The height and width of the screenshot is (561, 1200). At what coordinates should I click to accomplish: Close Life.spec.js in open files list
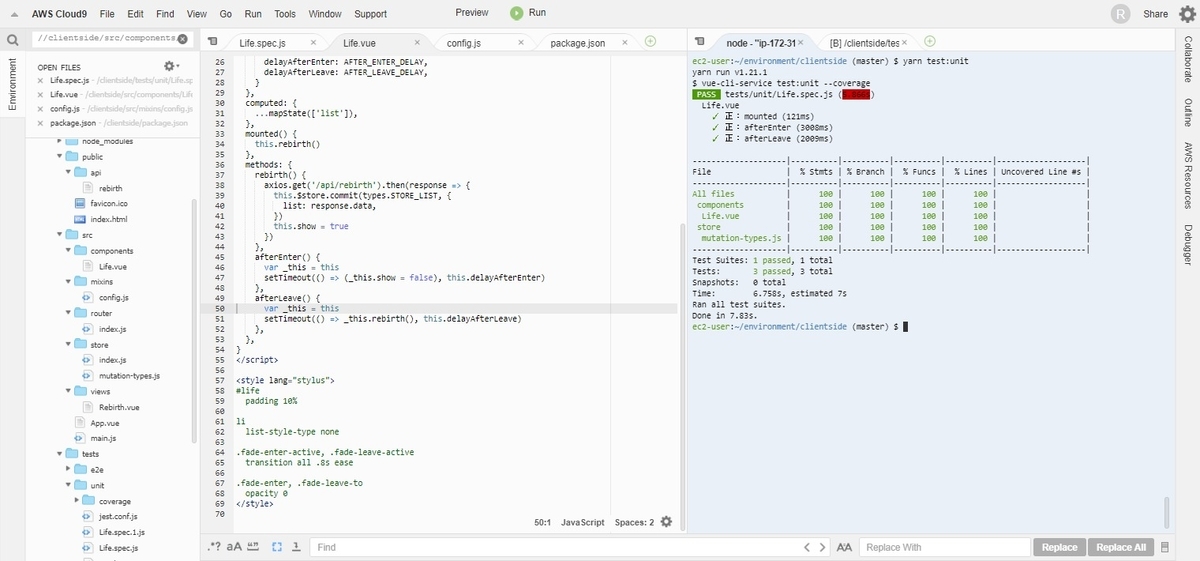(x=40, y=80)
